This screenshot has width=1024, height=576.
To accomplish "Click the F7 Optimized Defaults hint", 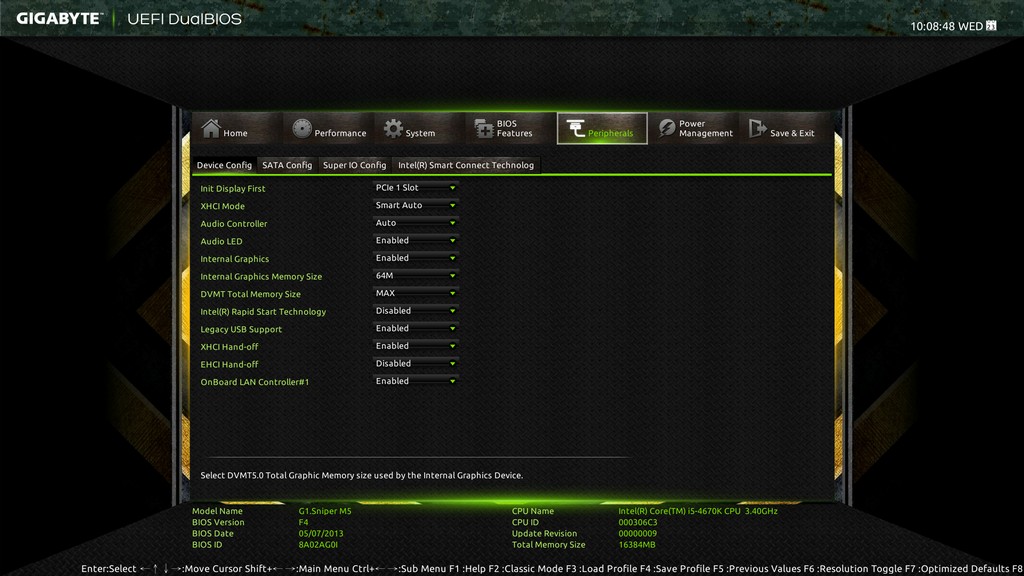I will point(957,569).
